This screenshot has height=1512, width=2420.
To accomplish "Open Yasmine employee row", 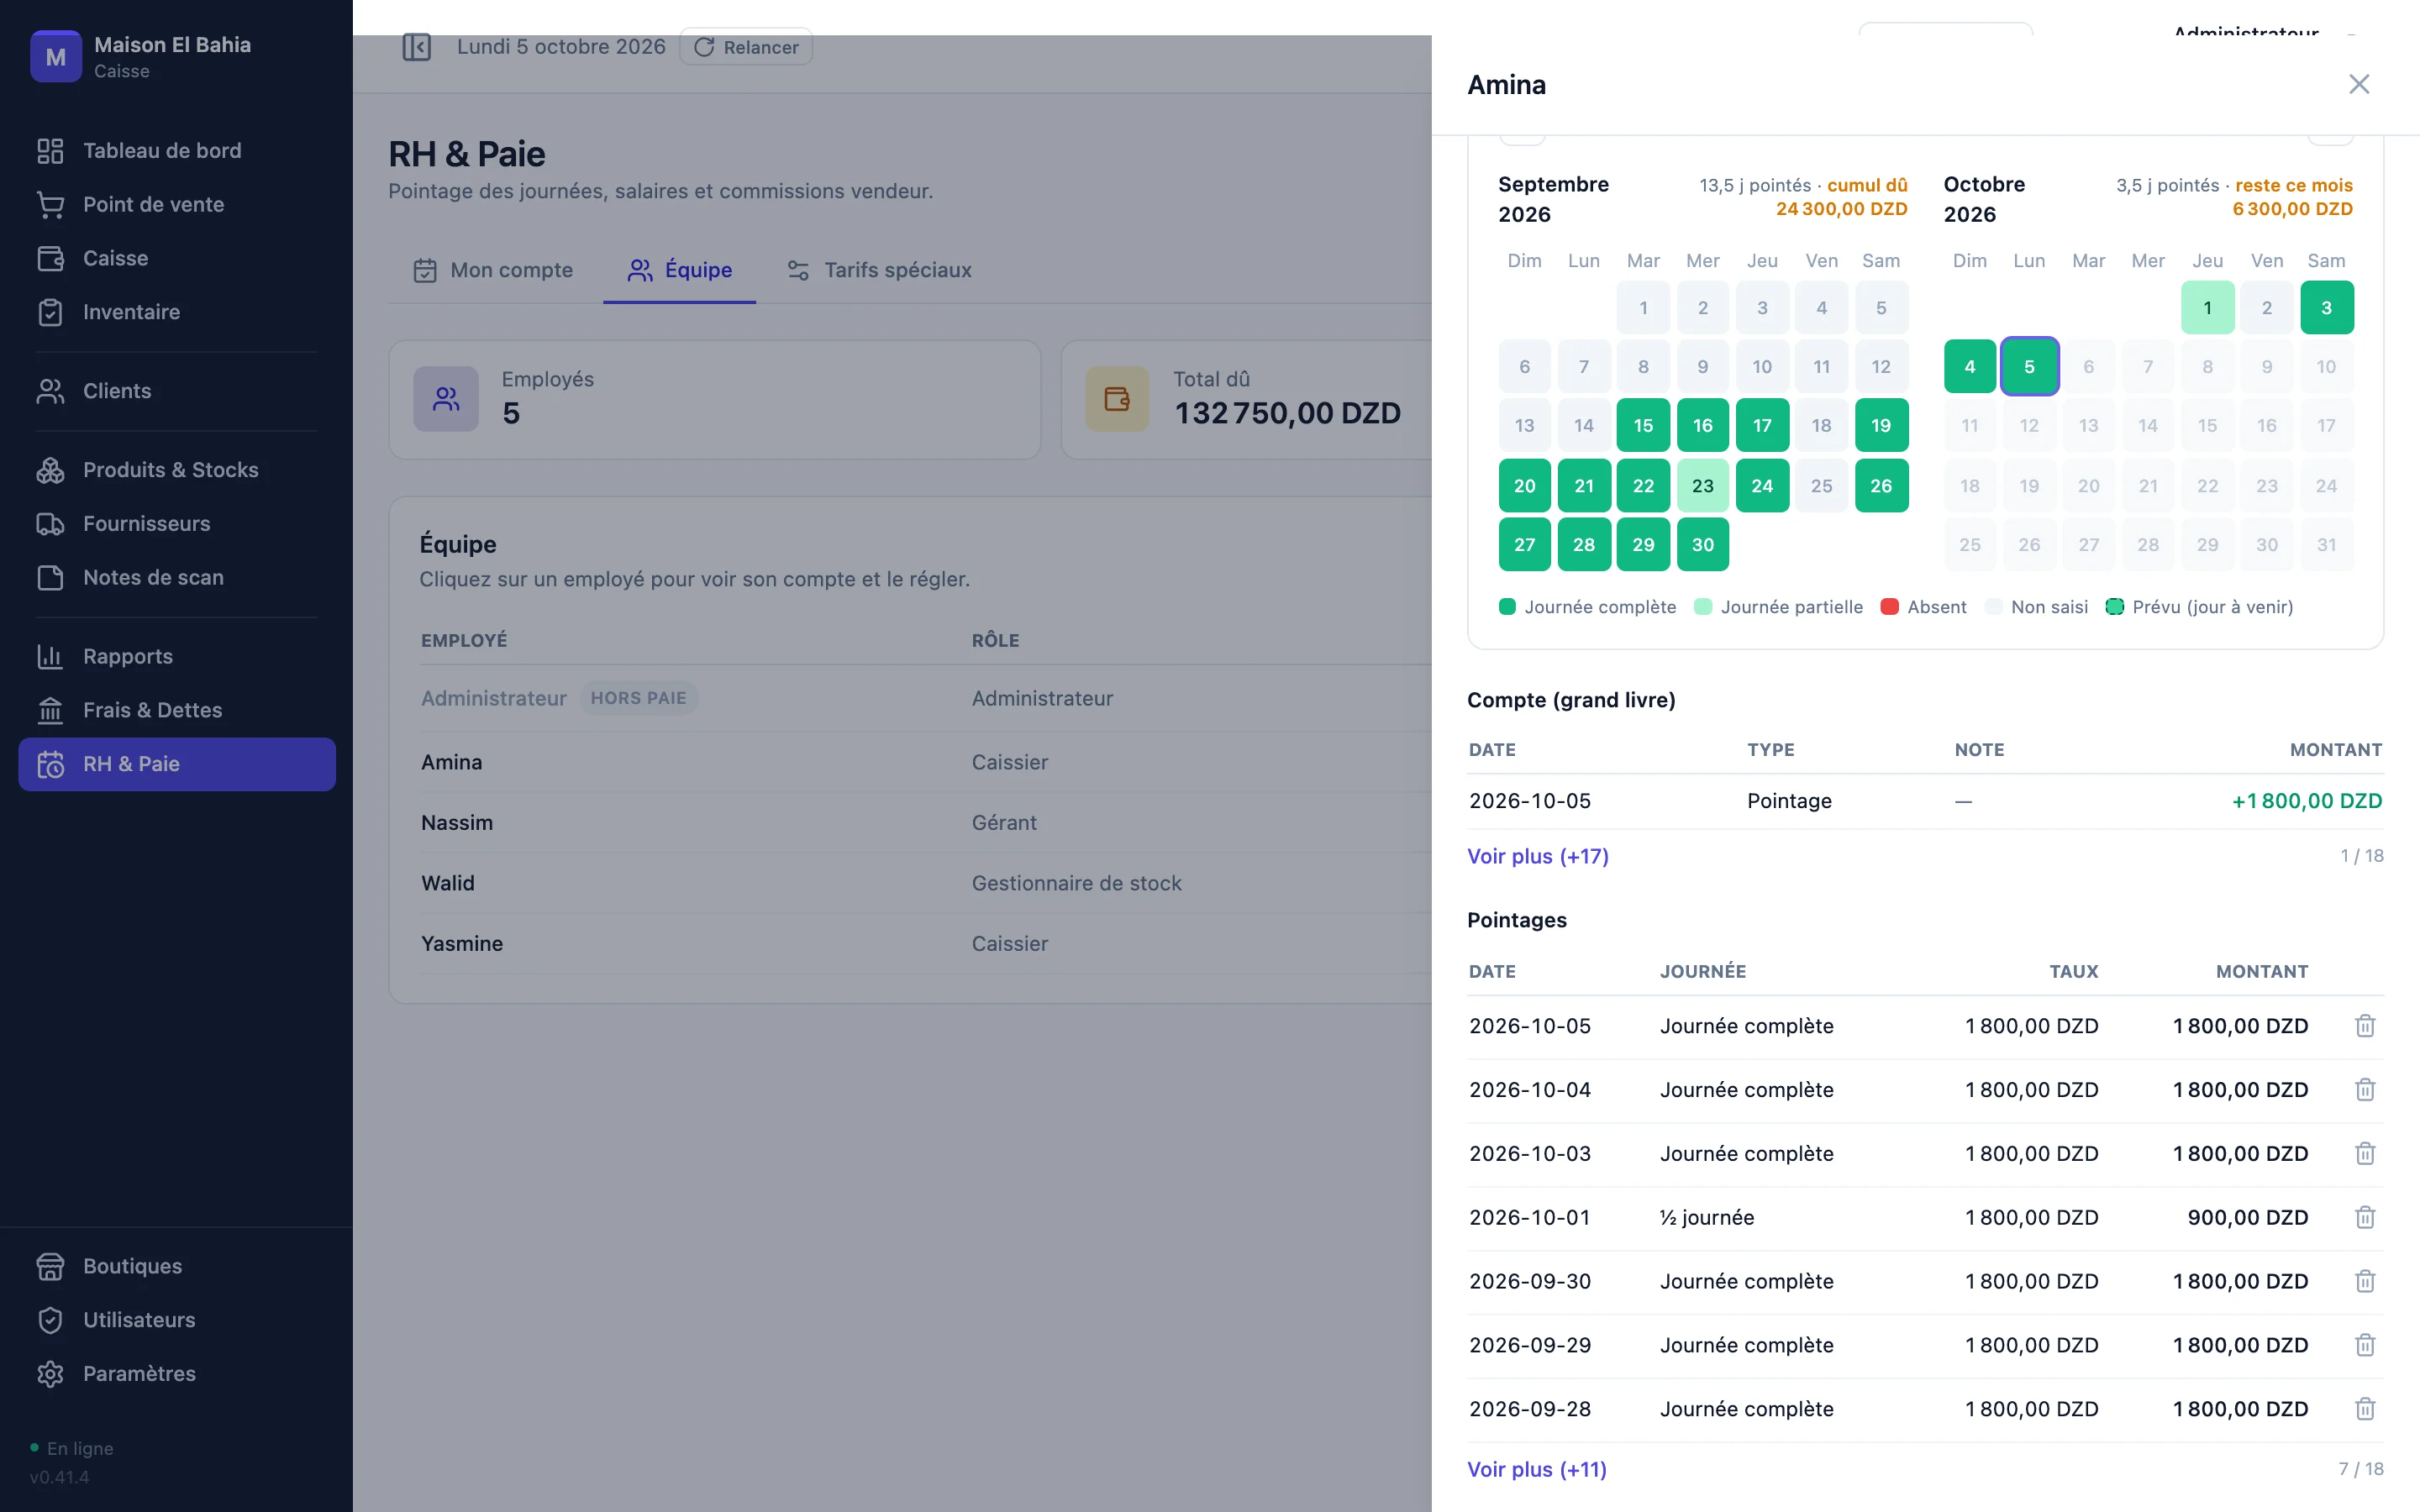I will click(x=926, y=944).
